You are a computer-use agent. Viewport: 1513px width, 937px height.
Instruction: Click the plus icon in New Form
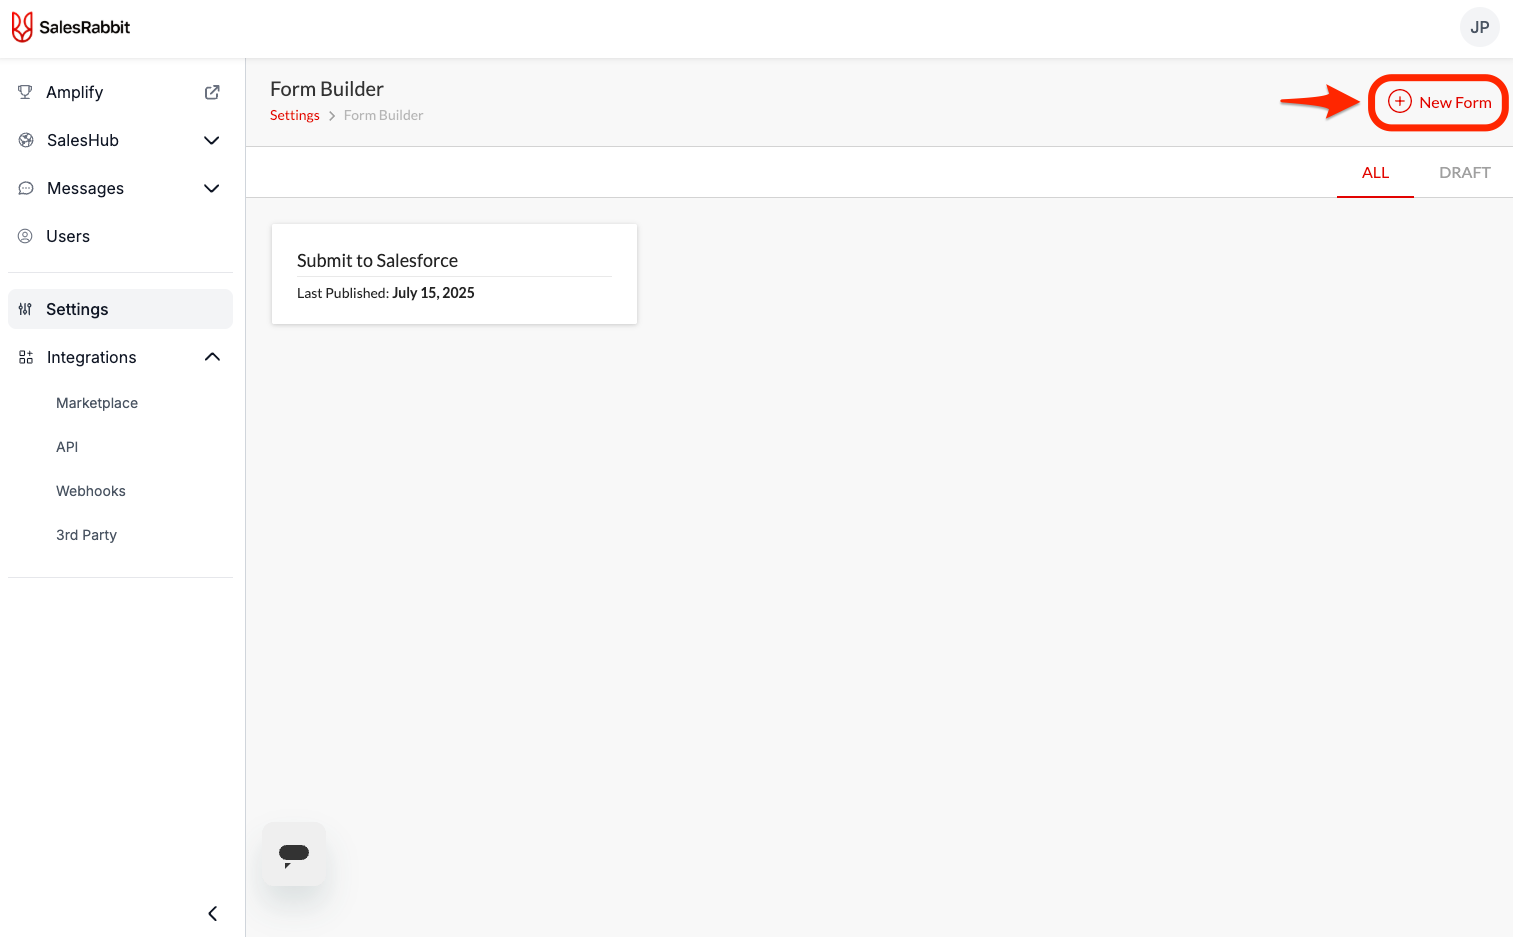[x=1400, y=102]
